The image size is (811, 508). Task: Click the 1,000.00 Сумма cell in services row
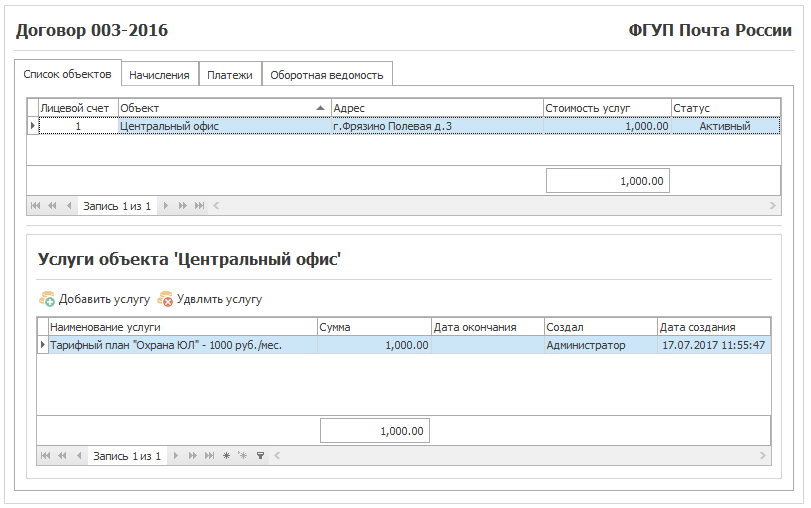click(x=374, y=345)
